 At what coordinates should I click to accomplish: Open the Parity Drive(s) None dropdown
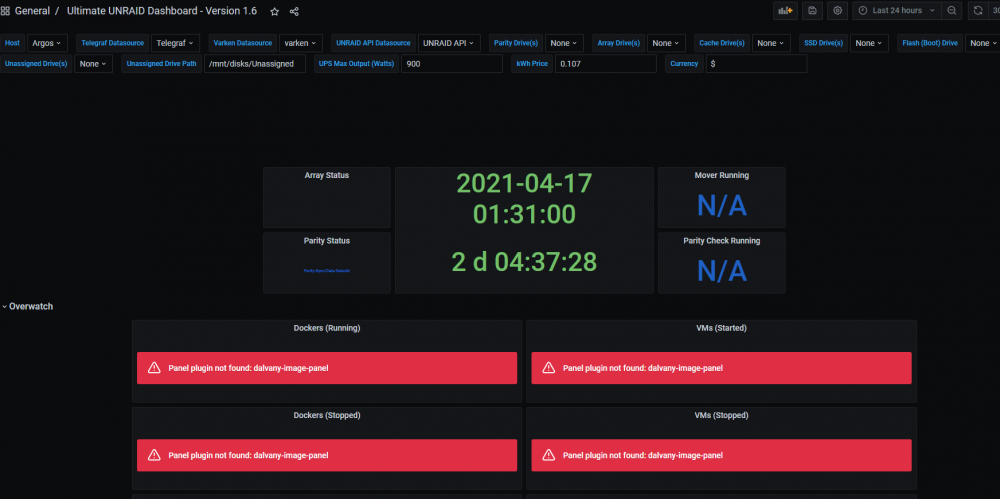pyautogui.click(x=564, y=43)
